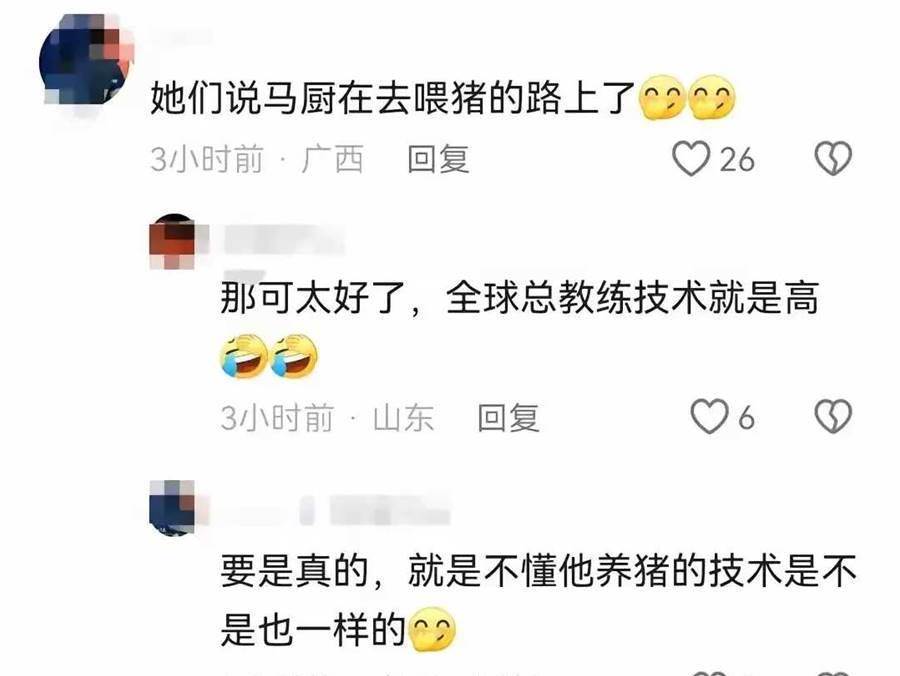The height and width of the screenshot is (676, 900).
Task: Like the top comment with 26 likes
Action: [x=691, y=158]
